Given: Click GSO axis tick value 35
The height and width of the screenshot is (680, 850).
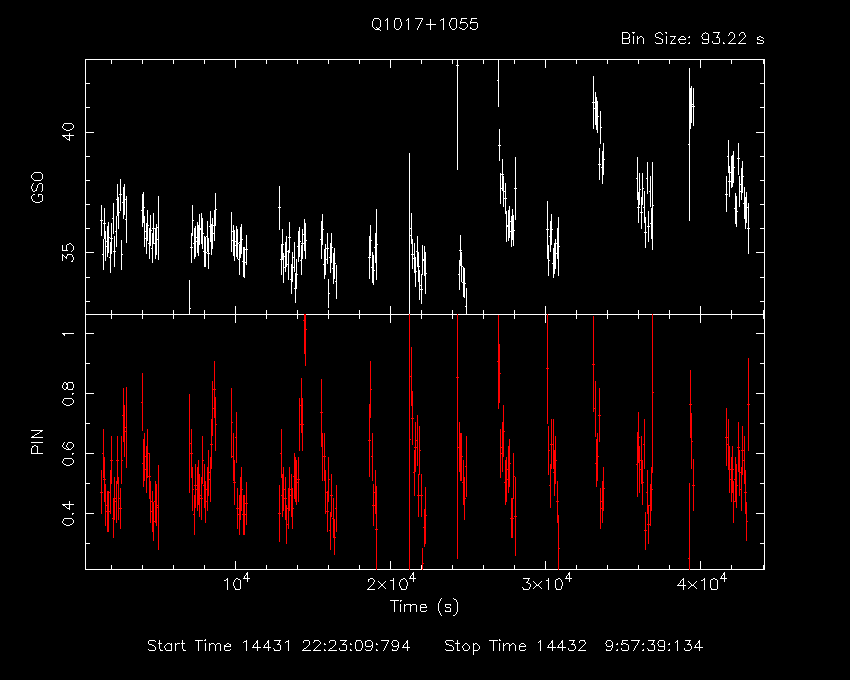Looking at the screenshot, I should [69, 252].
